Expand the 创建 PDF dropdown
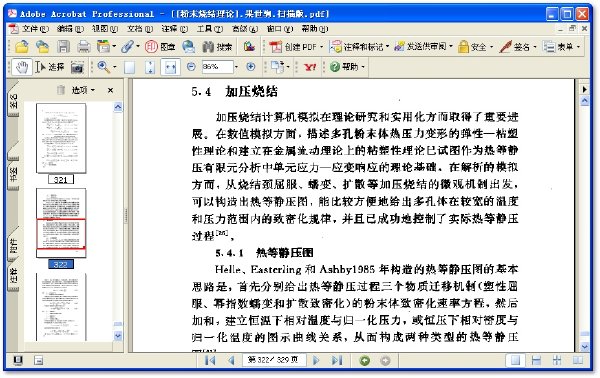The image size is (600, 378). 321,47
